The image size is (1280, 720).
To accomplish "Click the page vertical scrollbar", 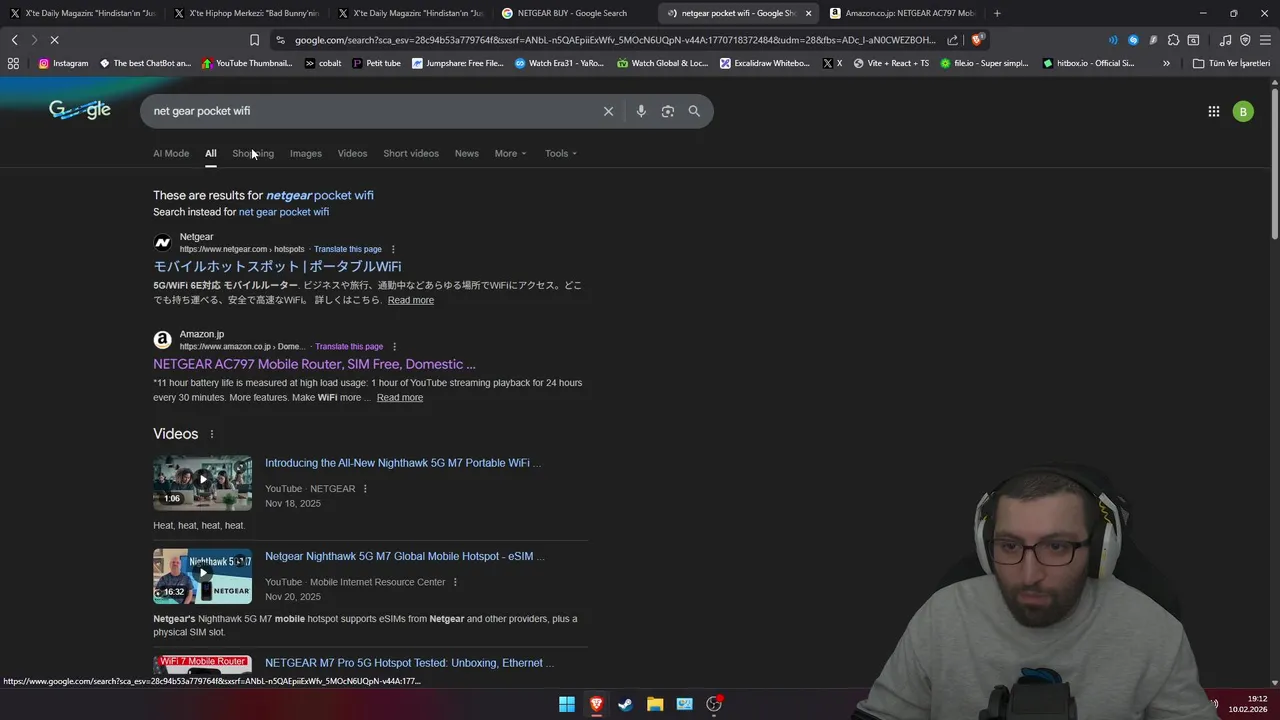I will click(x=1274, y=165).
